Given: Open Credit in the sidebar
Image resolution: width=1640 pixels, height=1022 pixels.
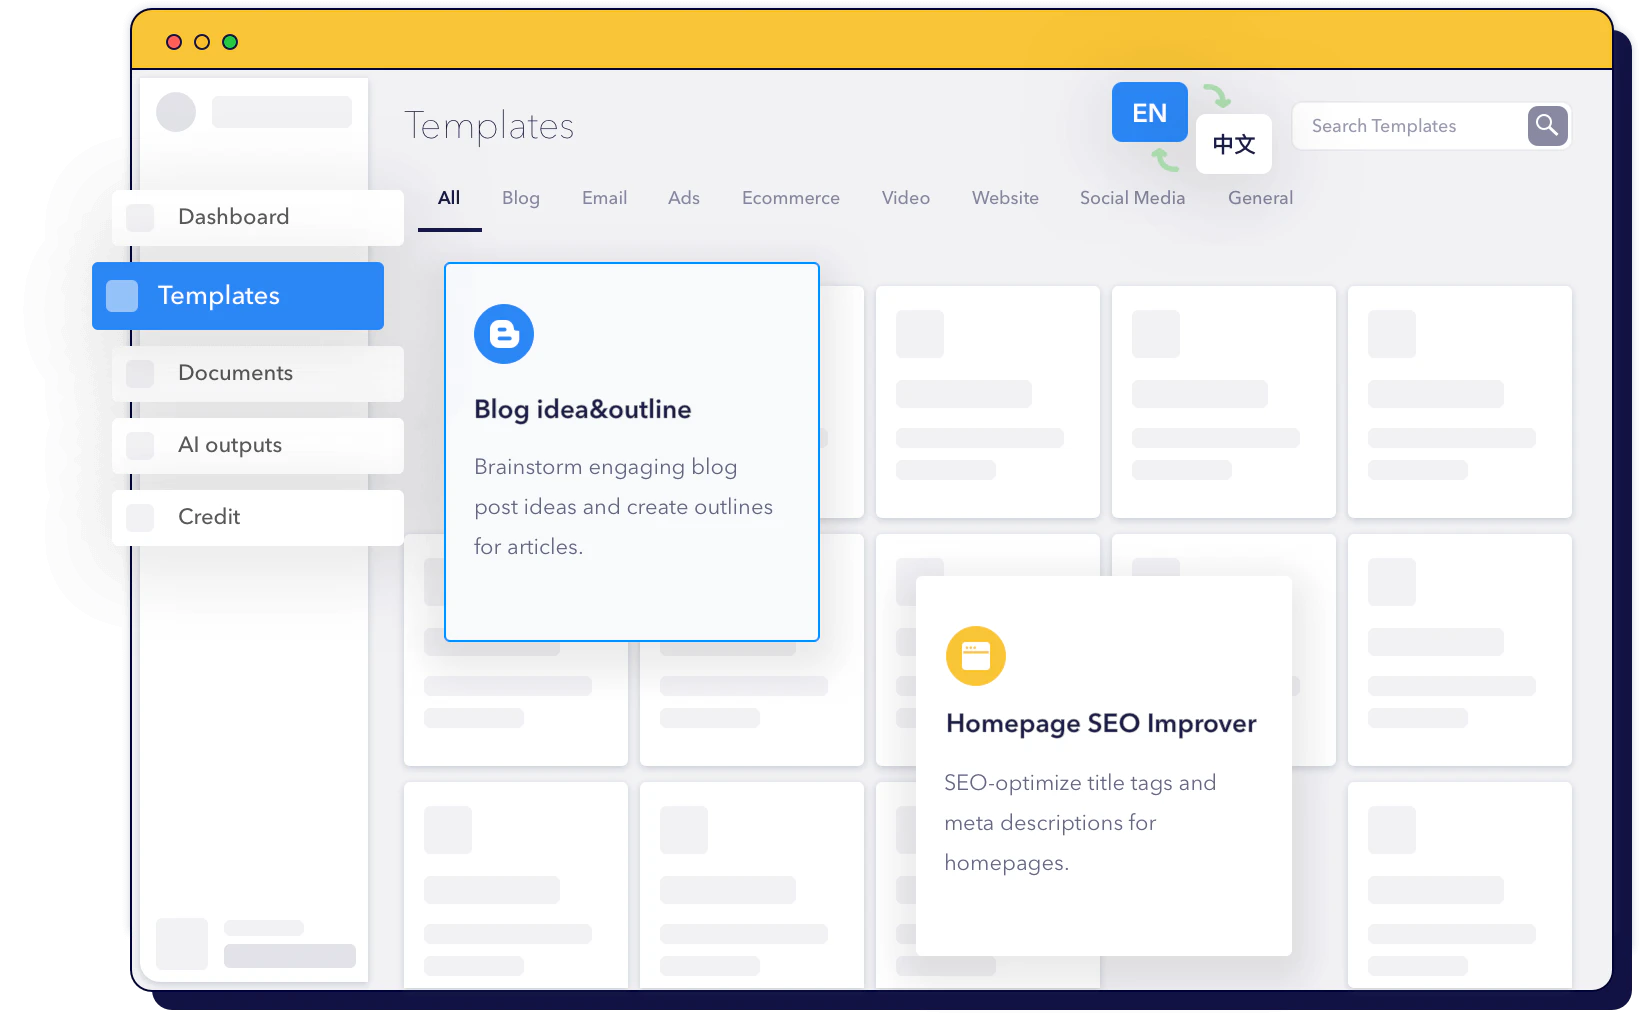Looking at the screenshot, I should click(258, 518).
